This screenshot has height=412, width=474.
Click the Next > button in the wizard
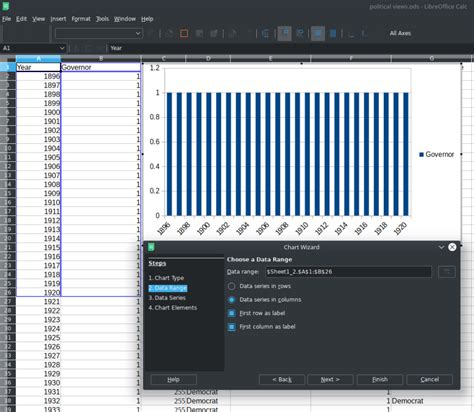pyautogui.click(x=330, y=379)
